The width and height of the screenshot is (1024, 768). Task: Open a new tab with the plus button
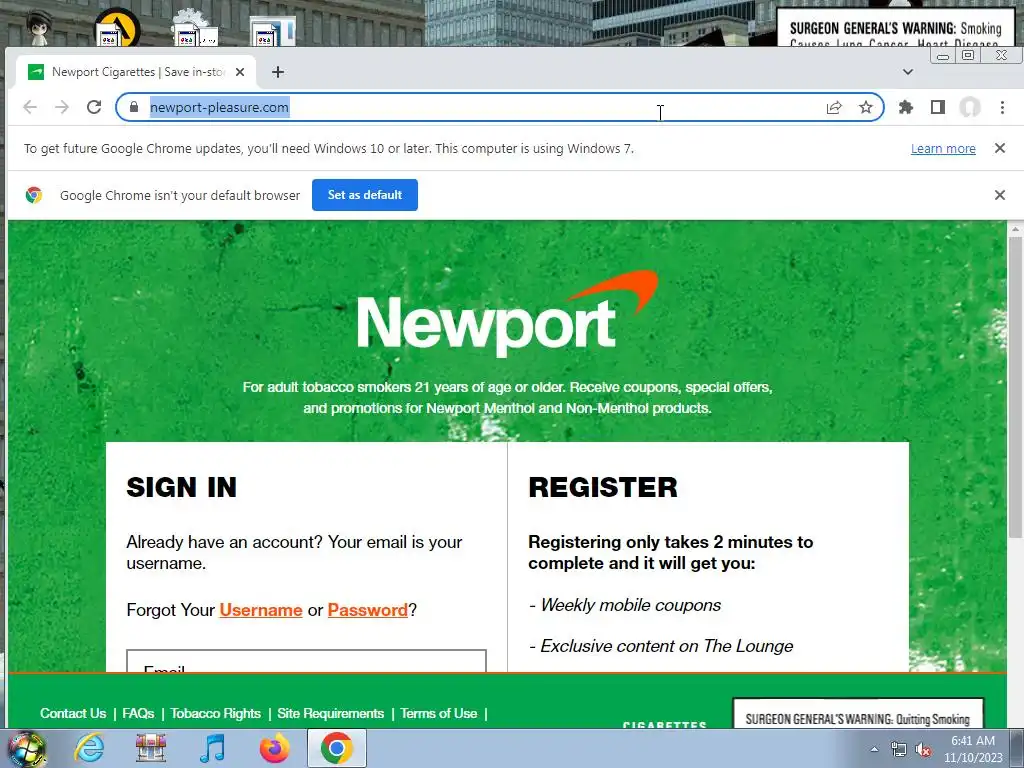tap(278, 72)
